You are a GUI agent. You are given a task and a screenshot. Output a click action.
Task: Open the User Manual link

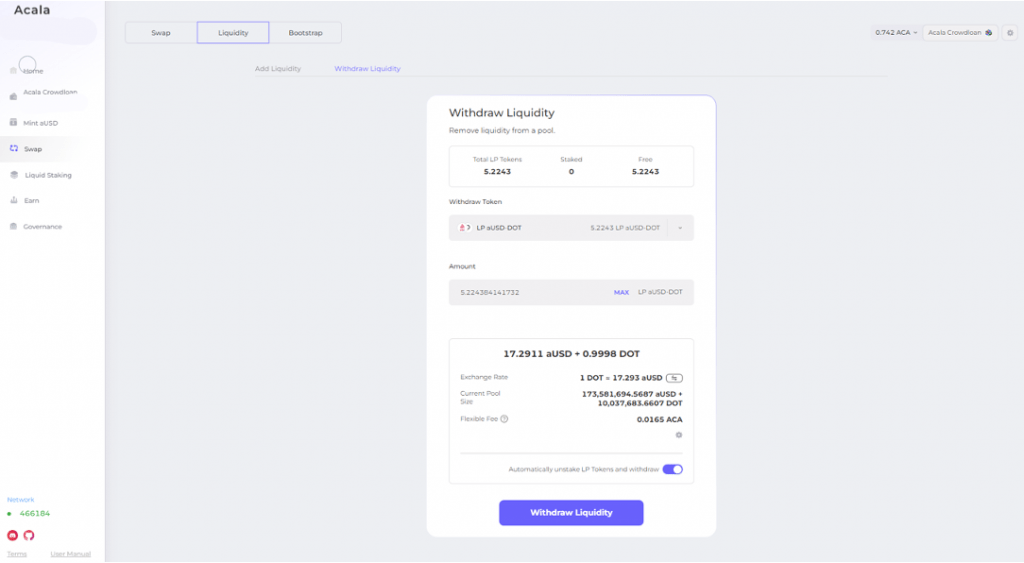(70, 554)
